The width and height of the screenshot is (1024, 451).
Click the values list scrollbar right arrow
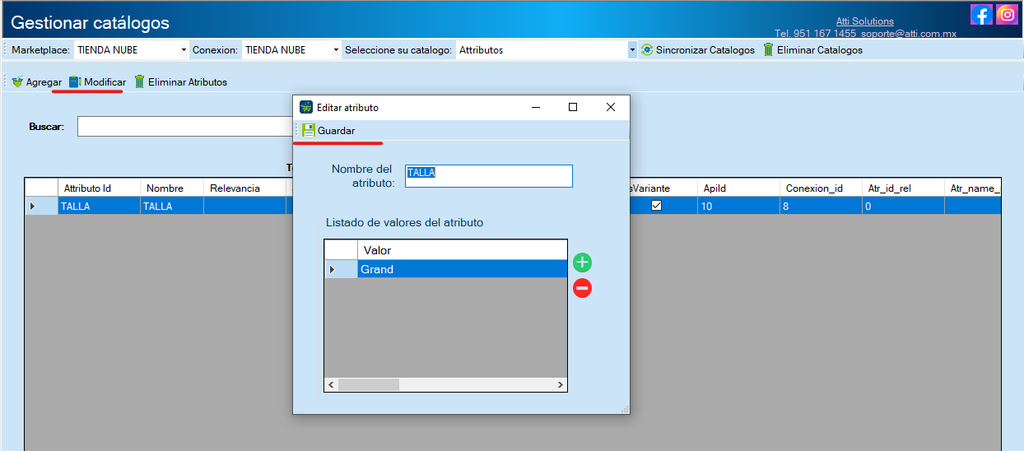tap(560, 385)
